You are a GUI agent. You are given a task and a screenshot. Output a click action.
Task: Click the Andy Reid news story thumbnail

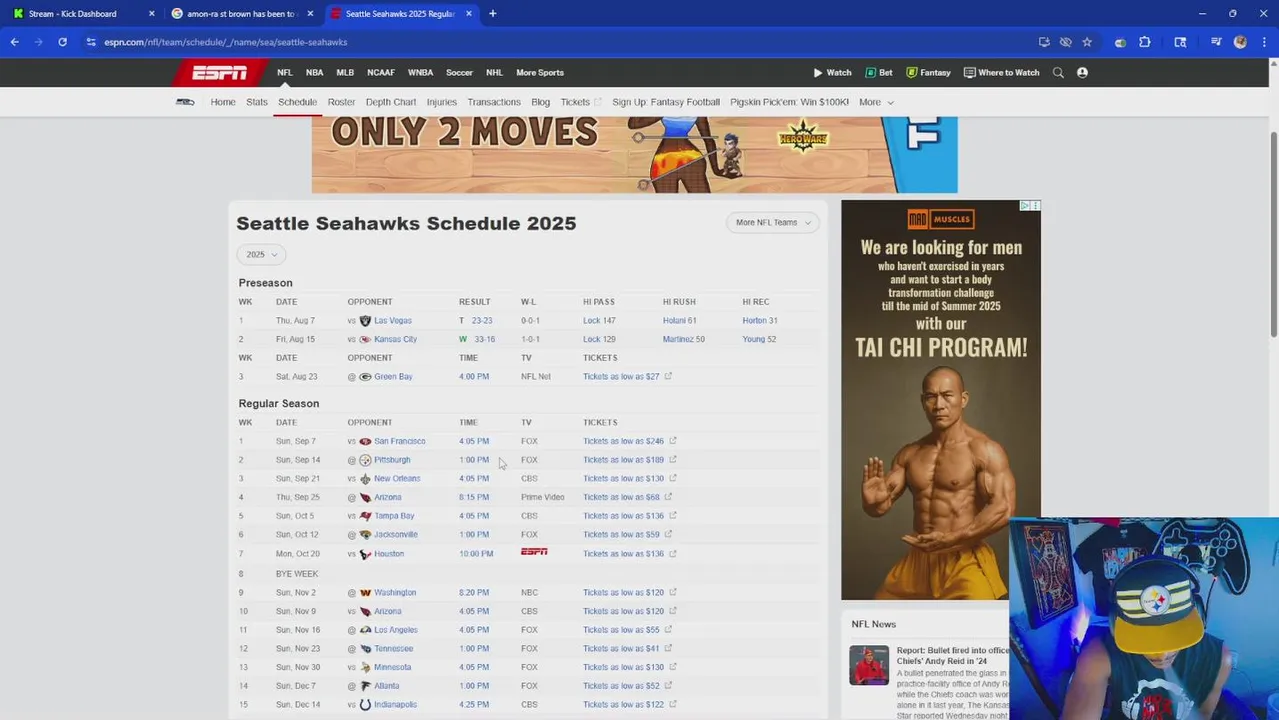pos(869,666)
